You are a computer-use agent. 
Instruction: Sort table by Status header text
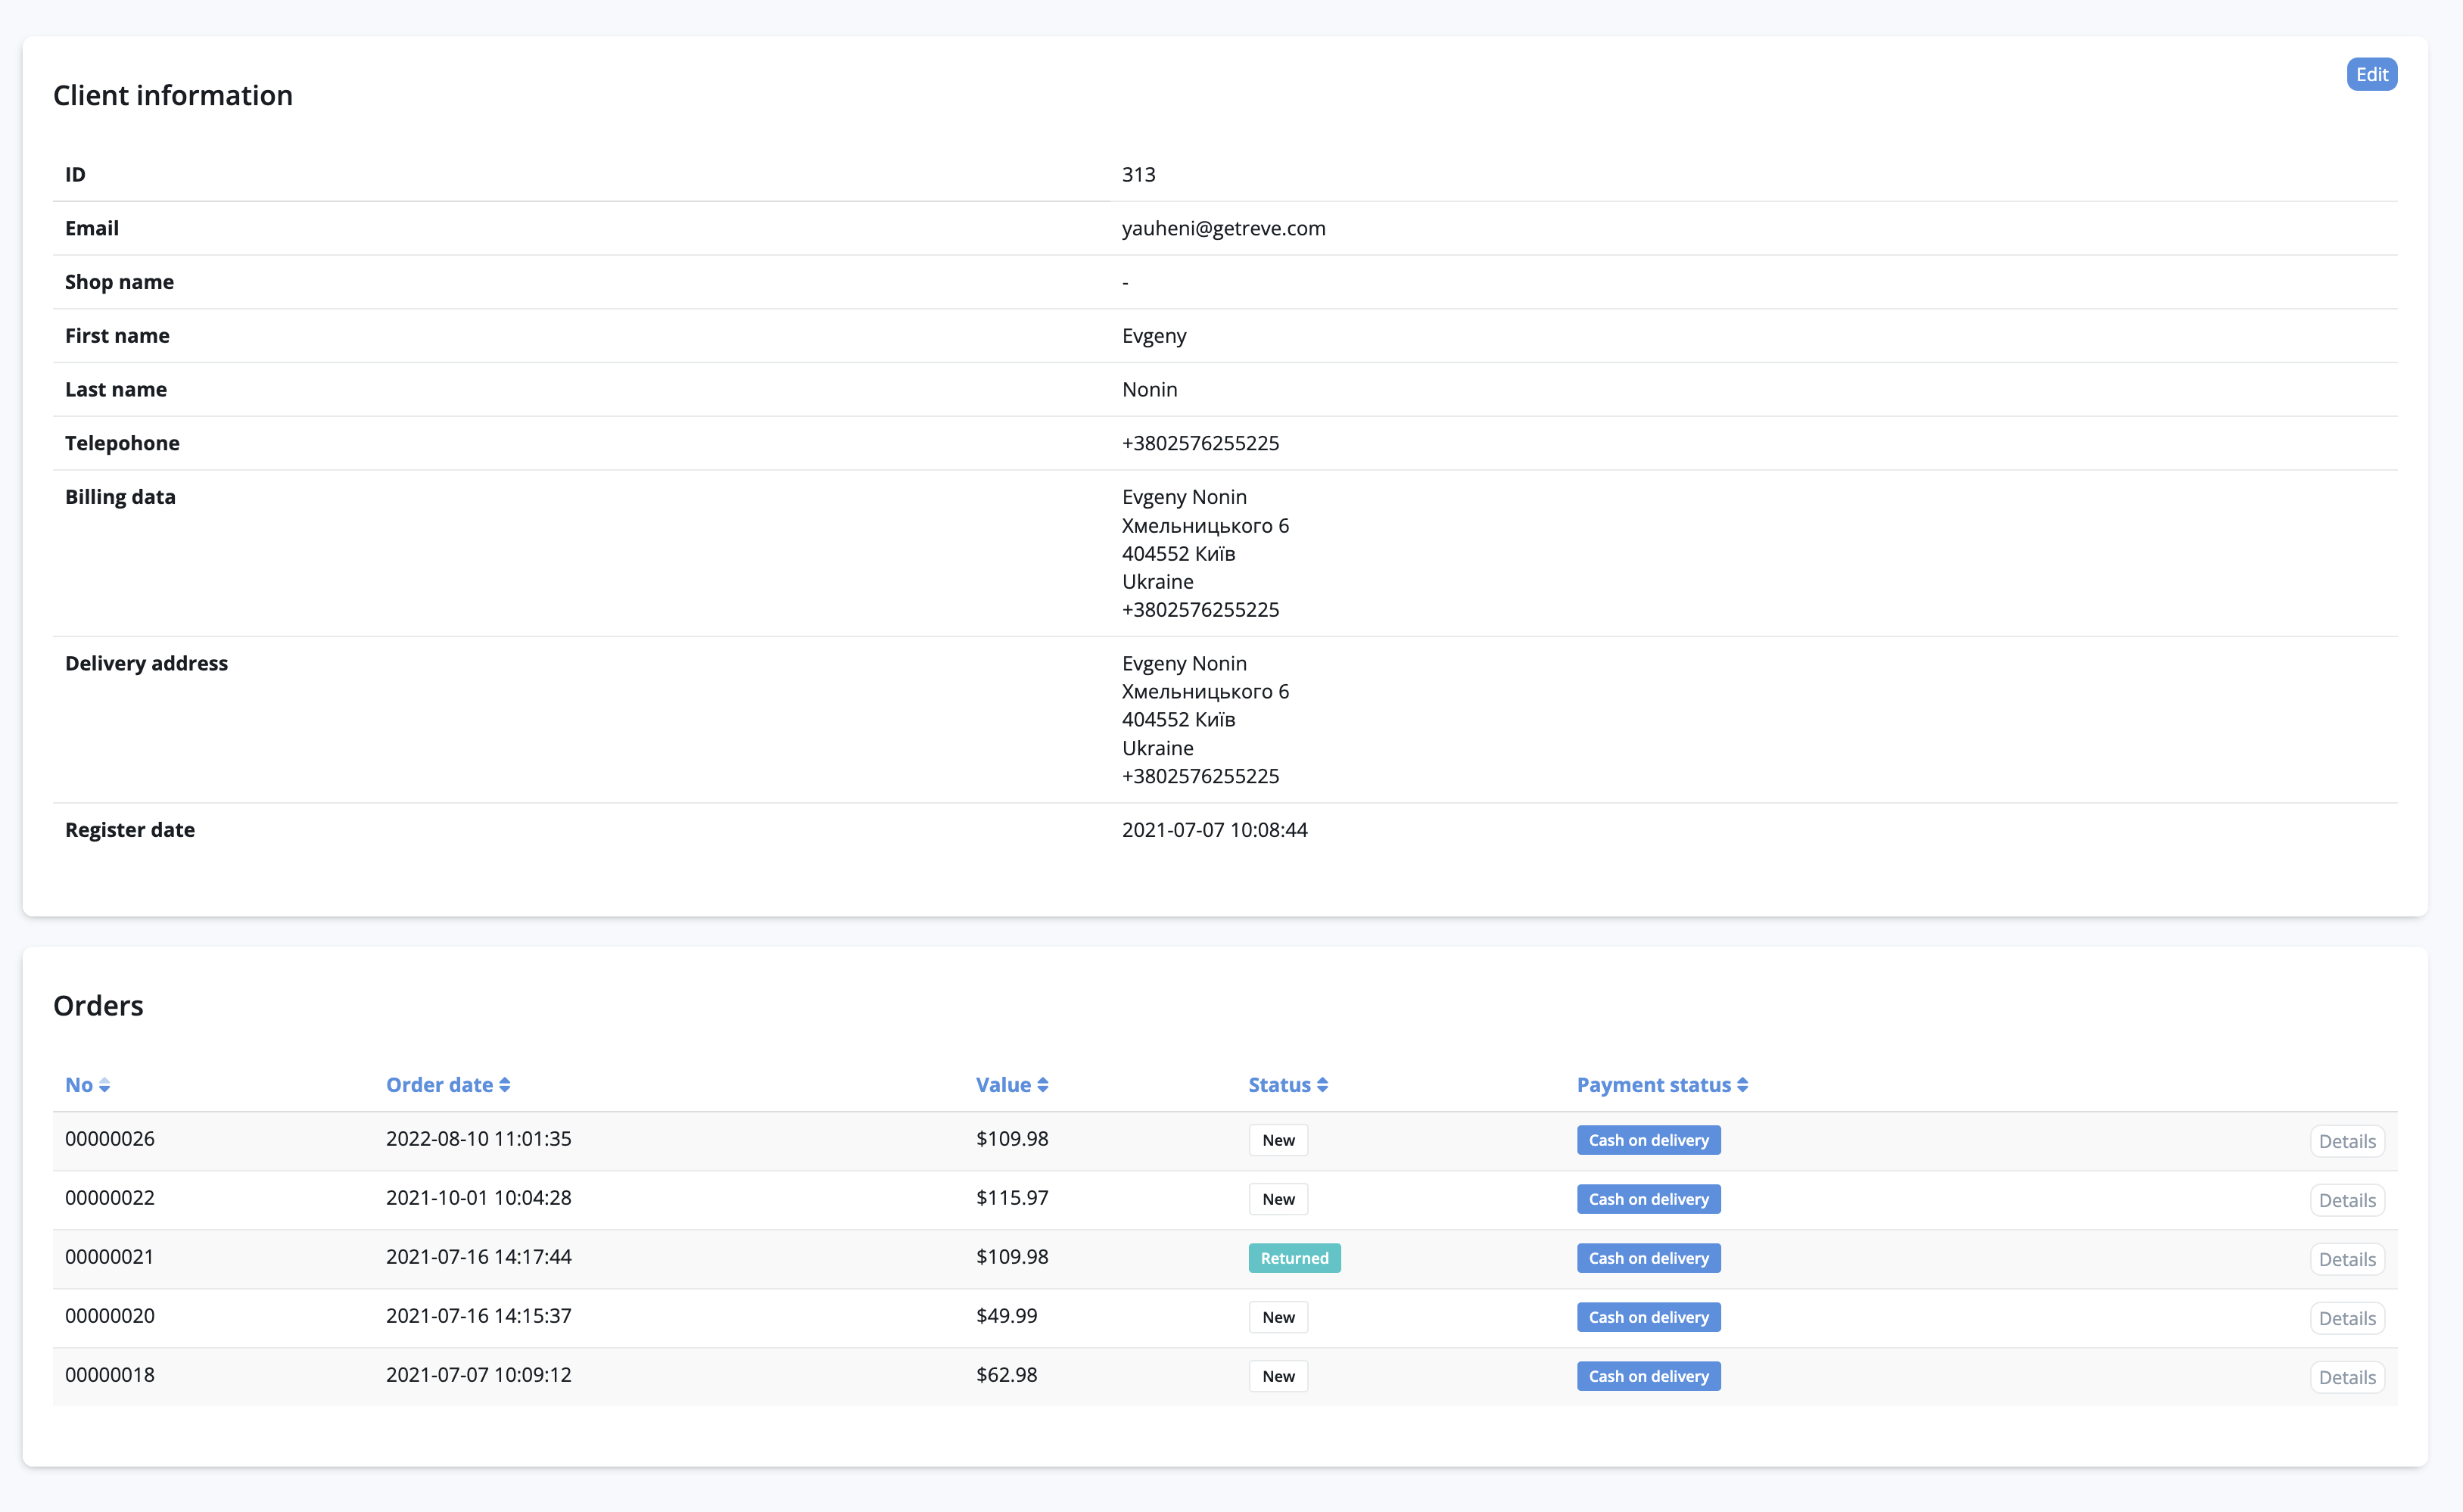pyautogui.click(x=1278, y=1085)
